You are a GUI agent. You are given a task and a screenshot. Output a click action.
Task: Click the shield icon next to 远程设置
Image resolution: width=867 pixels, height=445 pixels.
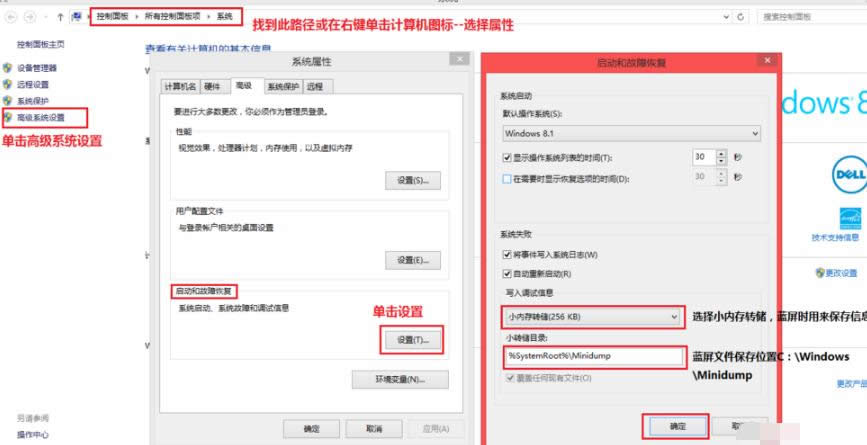(x=8, y=85)
